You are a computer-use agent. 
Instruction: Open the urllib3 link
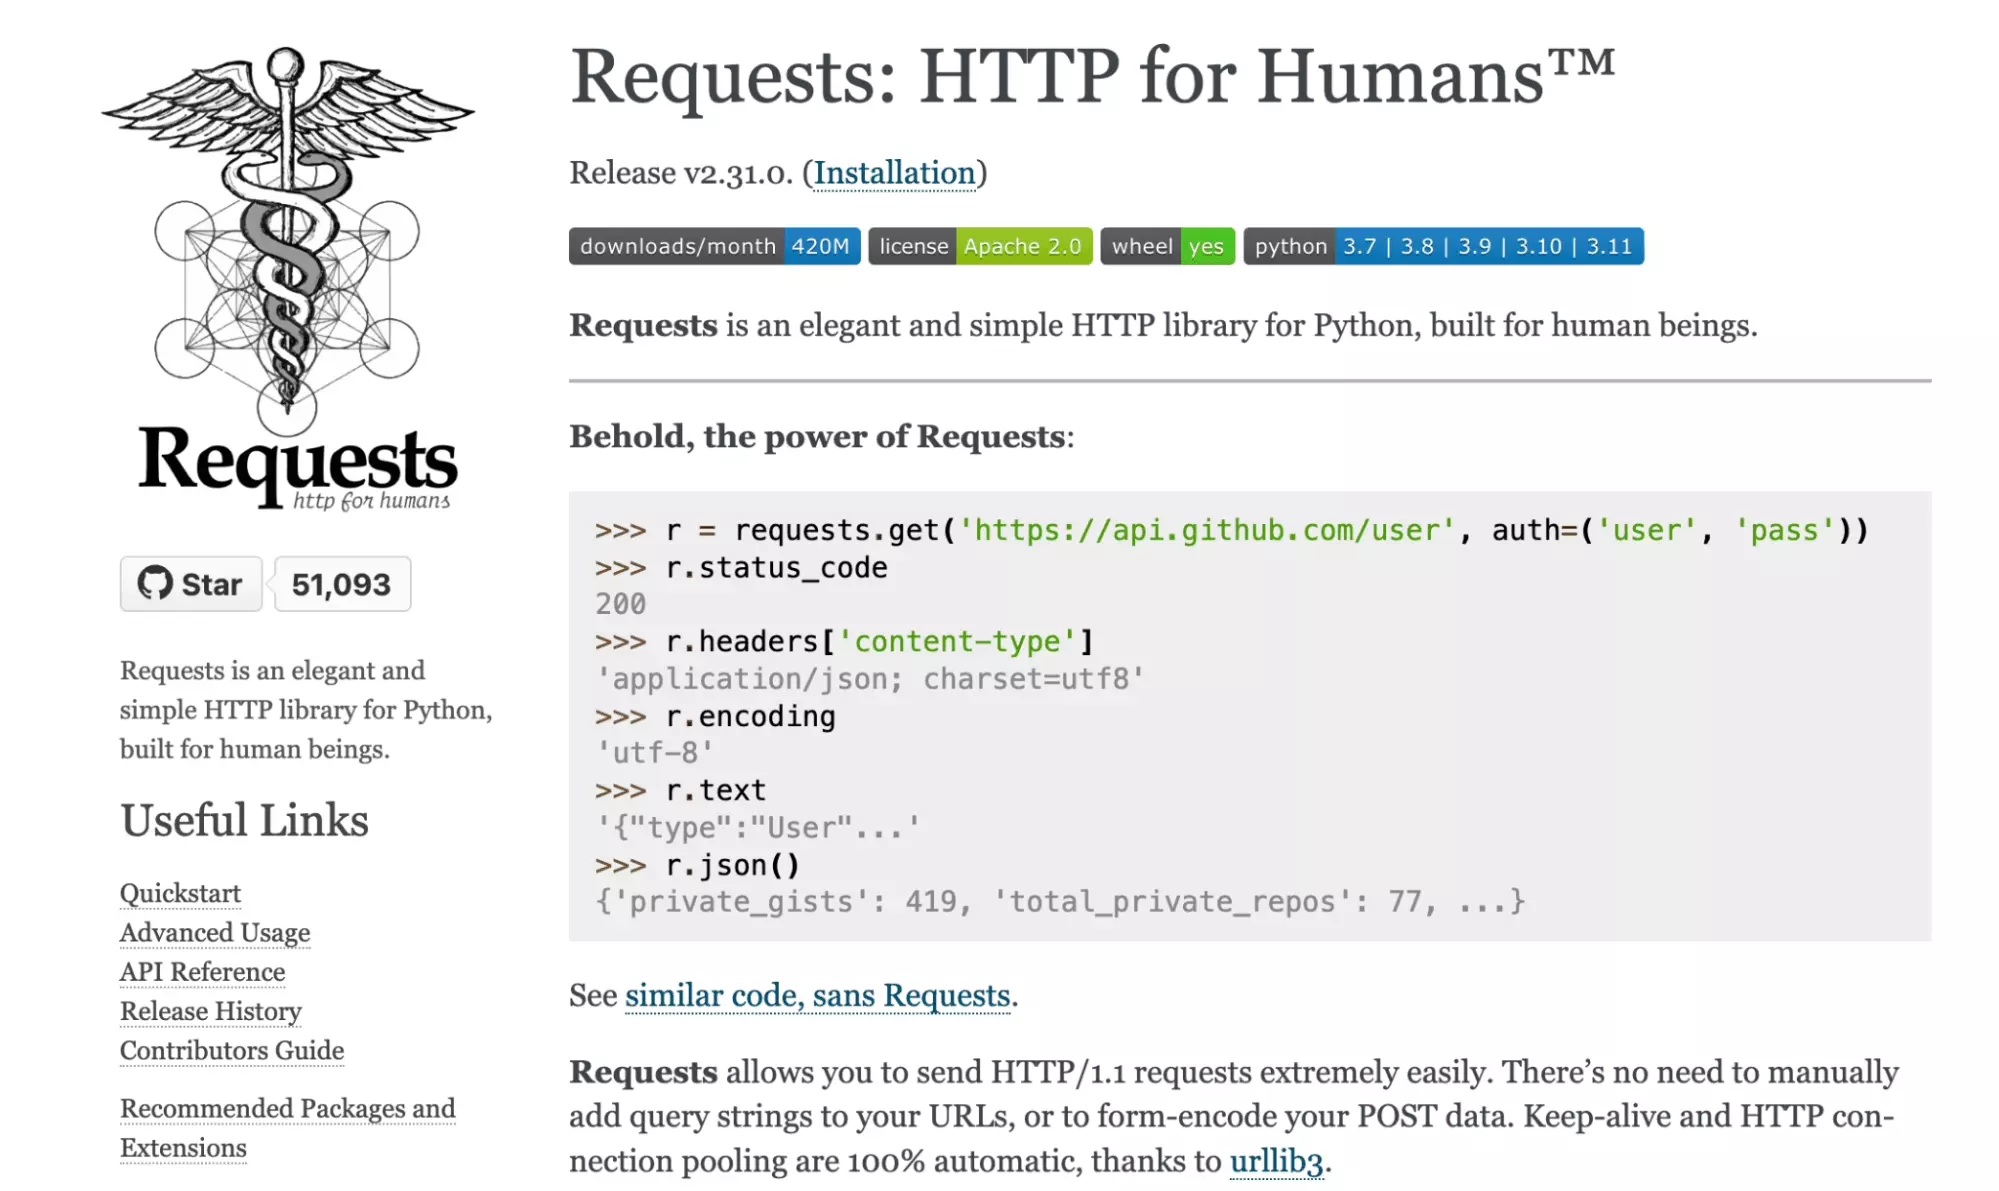pos(1277,1160)
